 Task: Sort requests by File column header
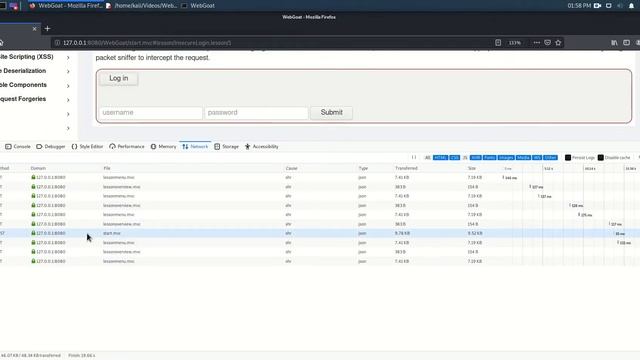tap(107, 168)
